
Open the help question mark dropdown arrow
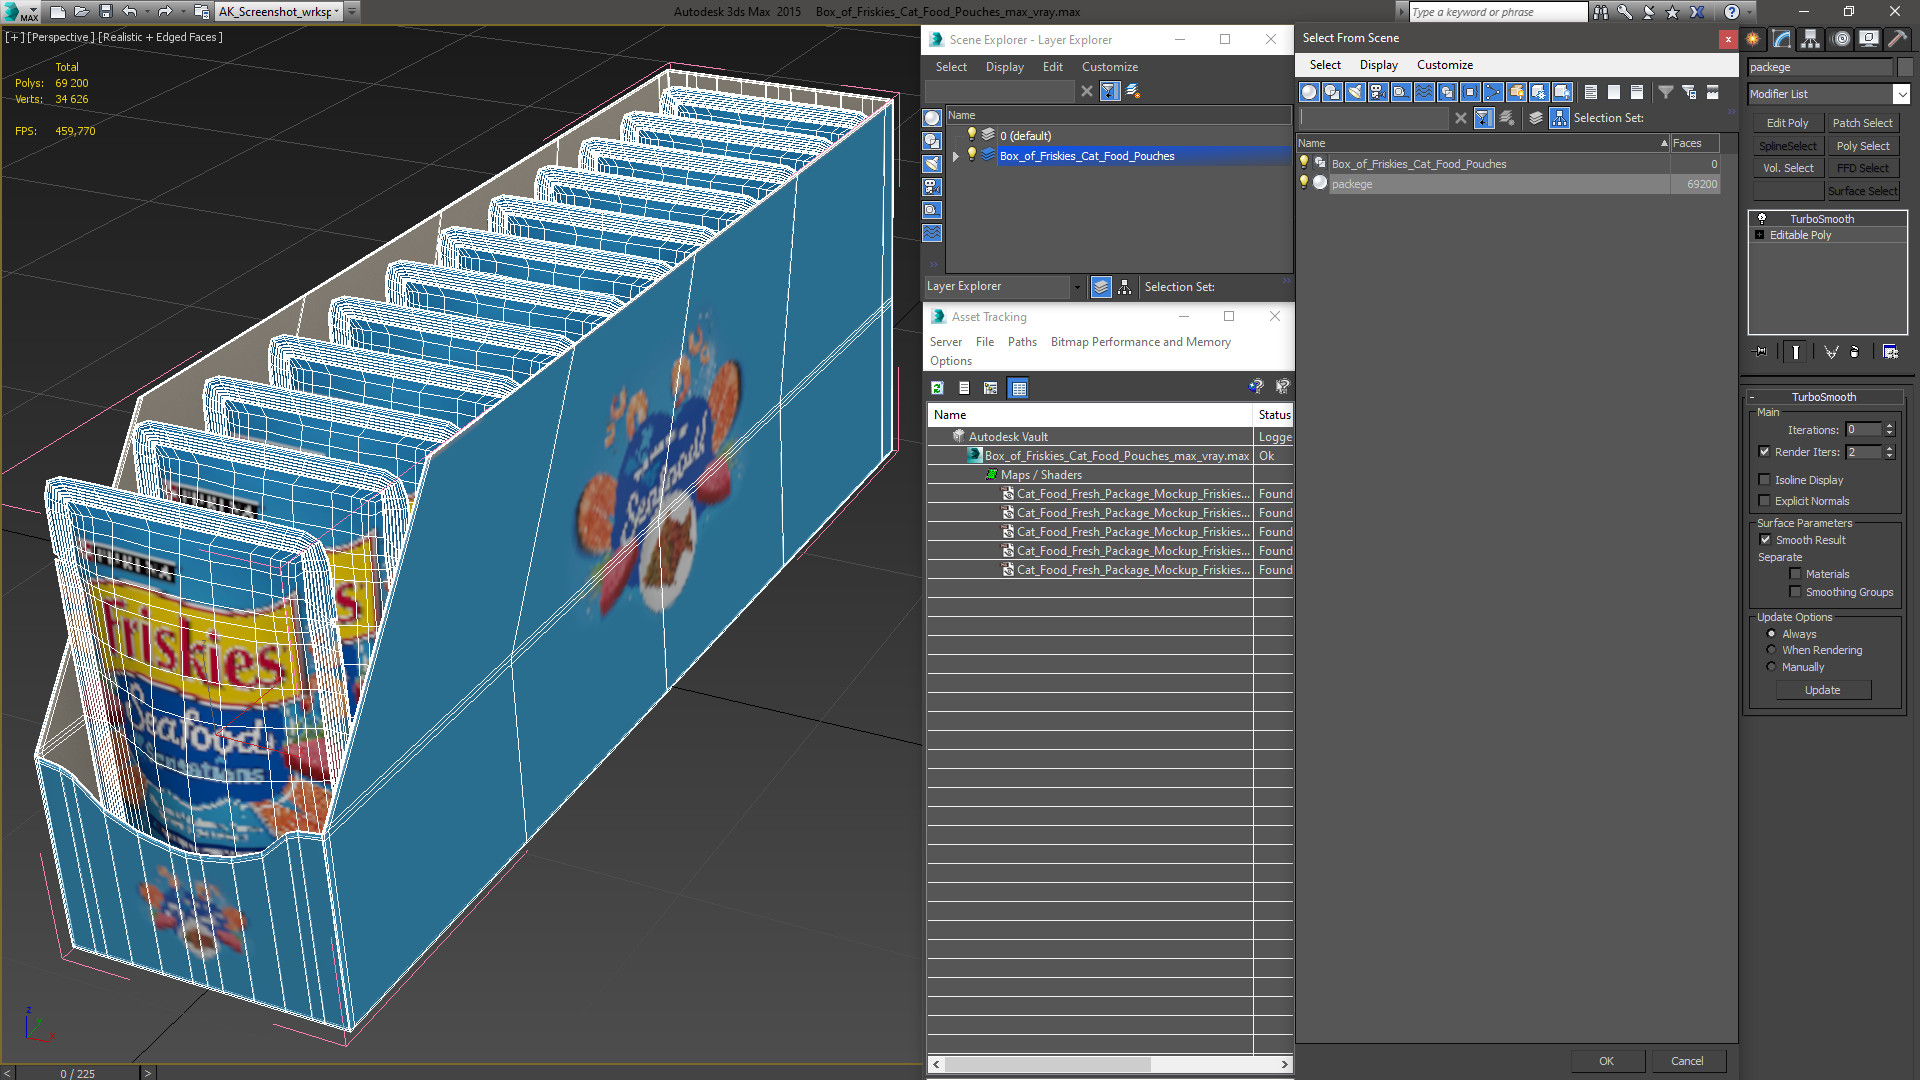(x=1749, y=12)
